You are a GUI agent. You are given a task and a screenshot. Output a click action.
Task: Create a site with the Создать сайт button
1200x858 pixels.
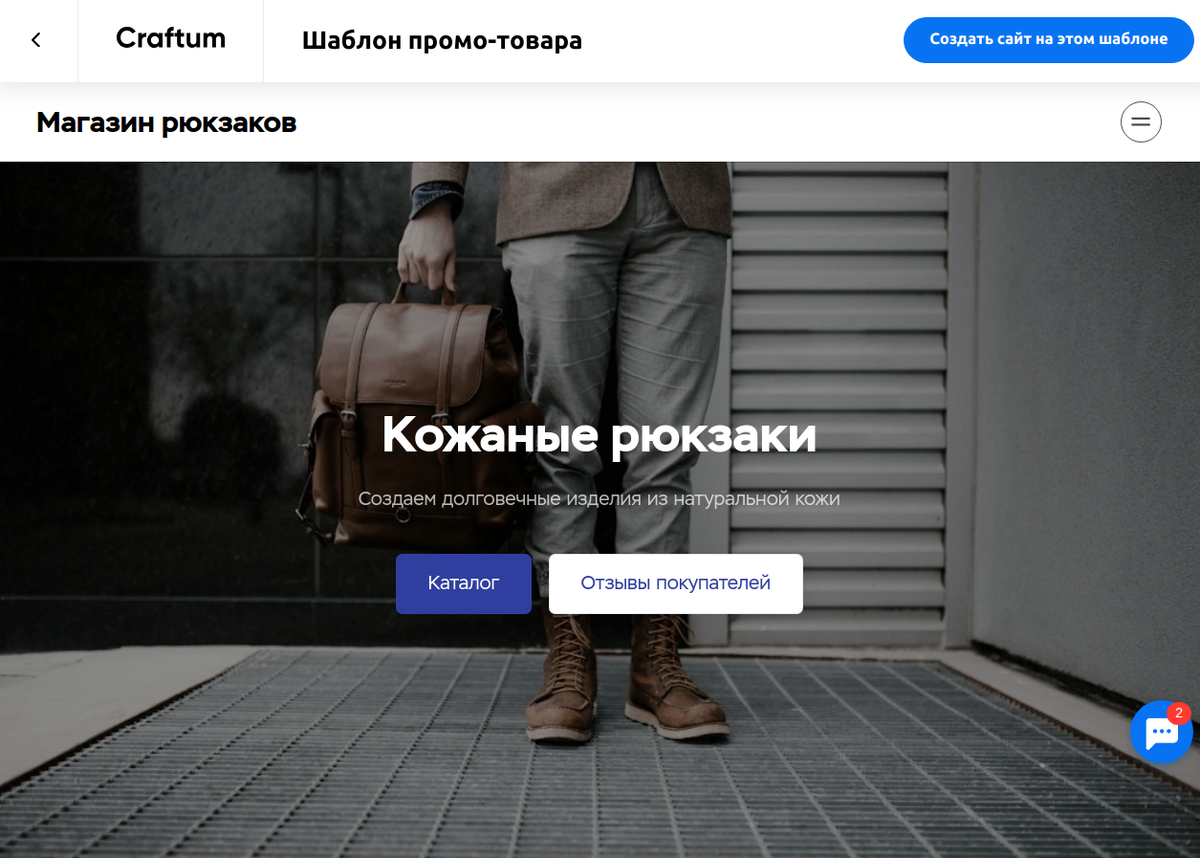[x=1049, y=40]
